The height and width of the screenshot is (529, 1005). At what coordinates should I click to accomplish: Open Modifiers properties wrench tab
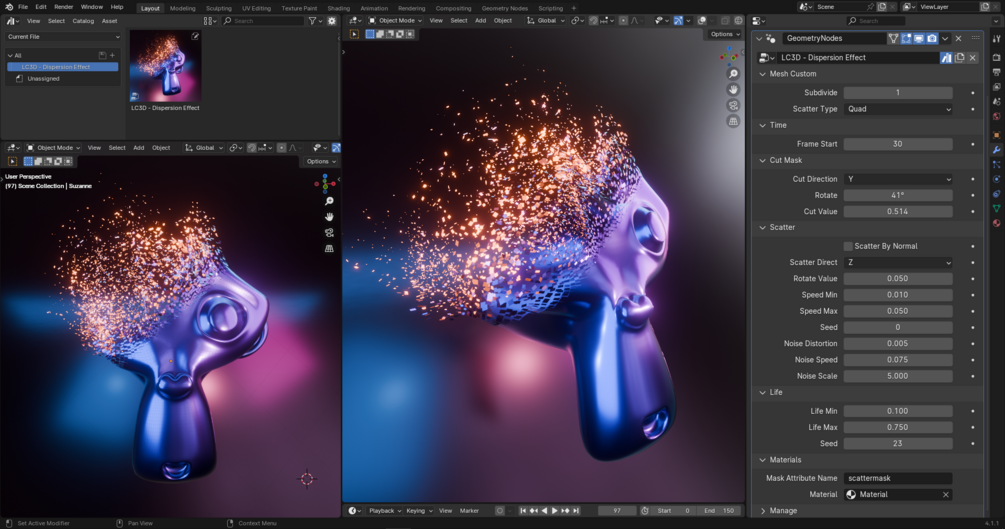click(x=997, y=150)
